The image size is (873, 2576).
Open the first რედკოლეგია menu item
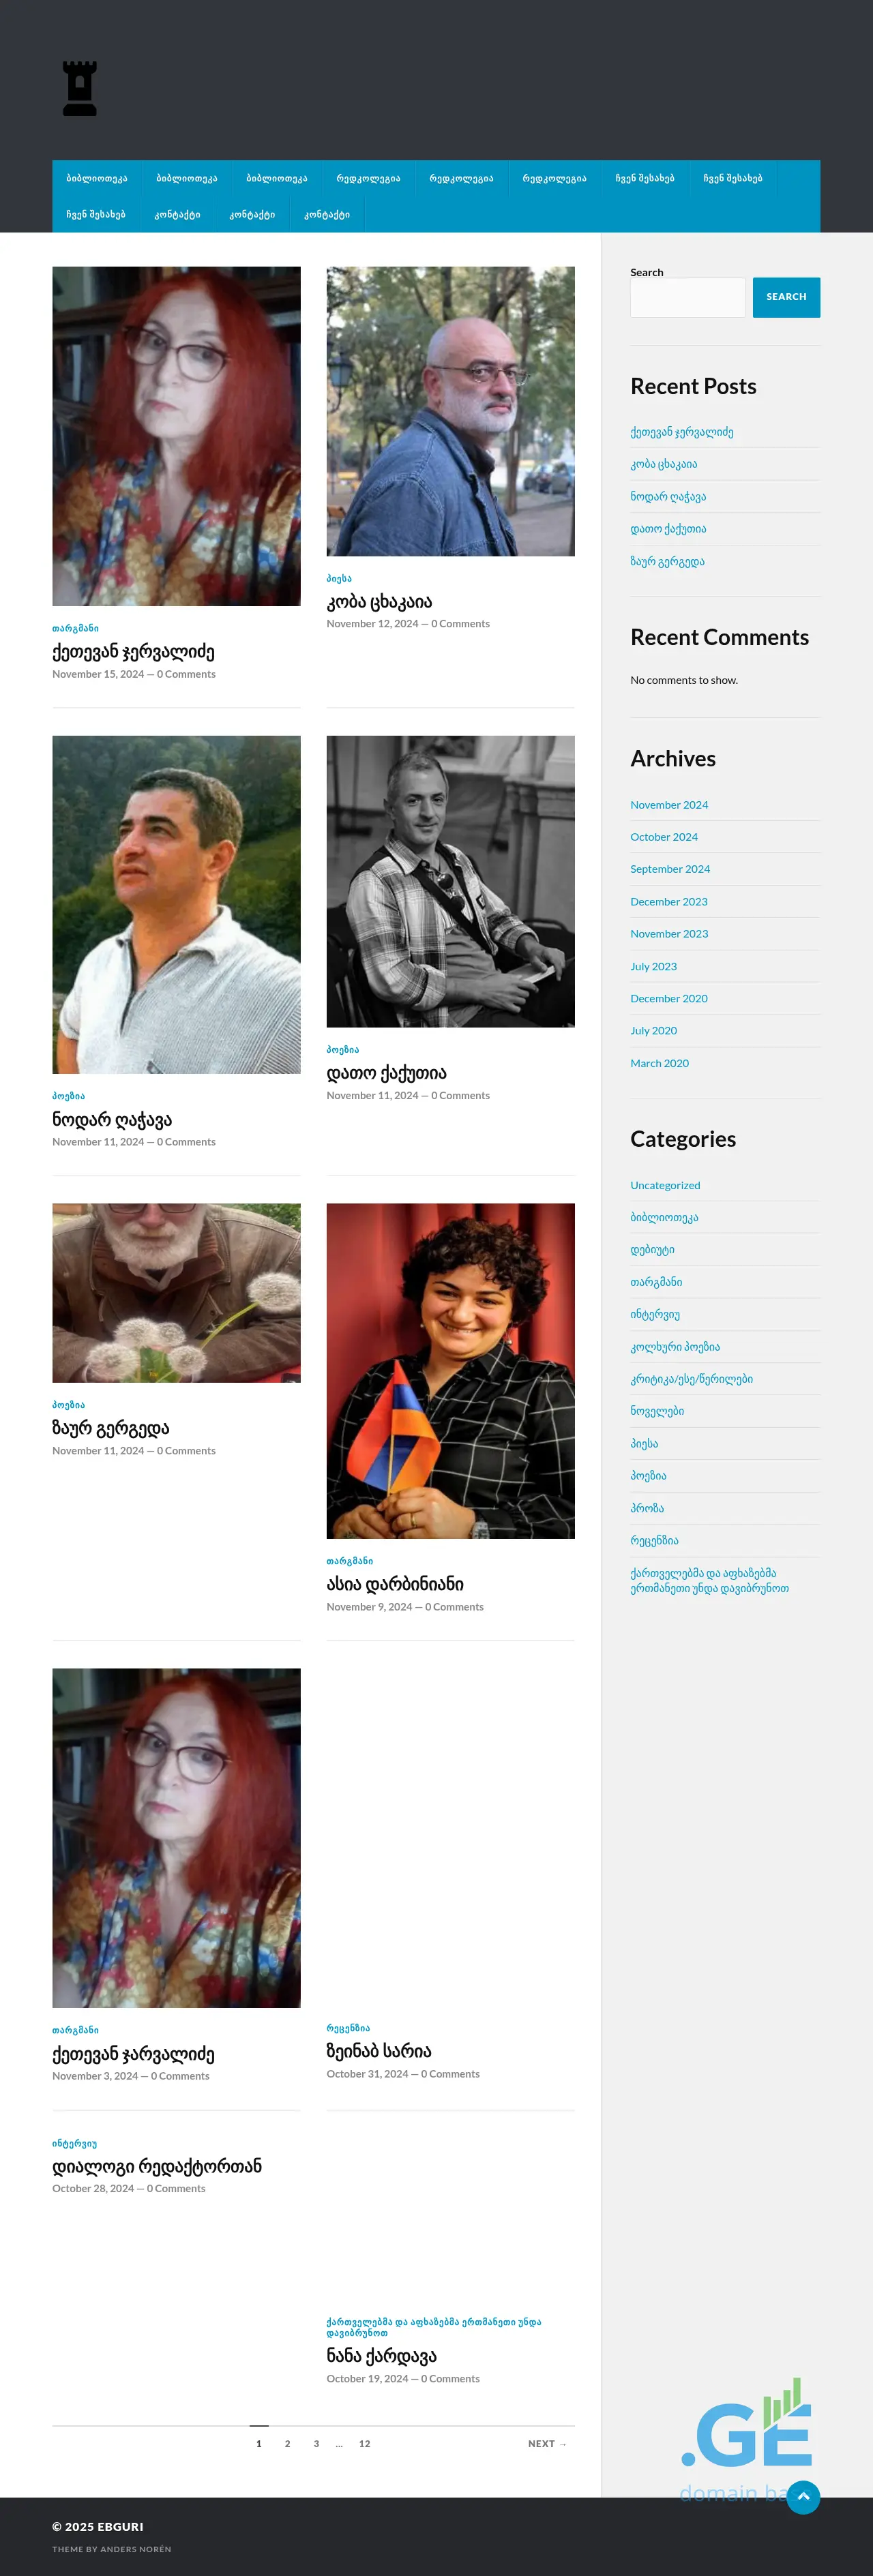pos(368,178)
